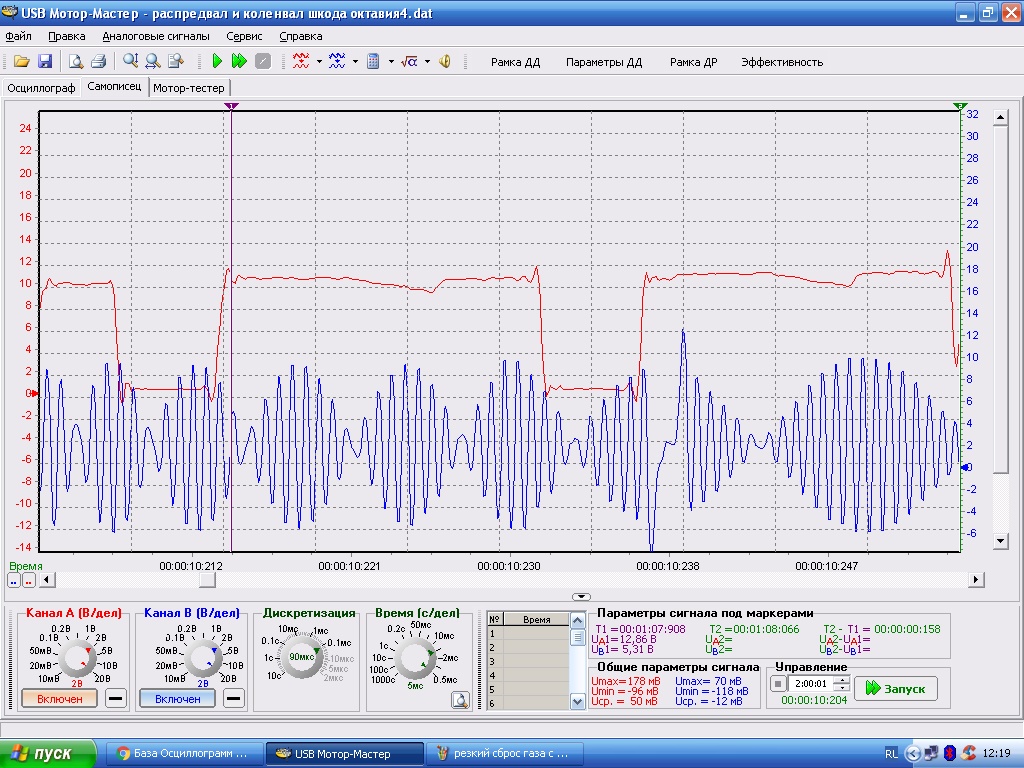Open dropdown beside blue waveform icon

[355, 62]
